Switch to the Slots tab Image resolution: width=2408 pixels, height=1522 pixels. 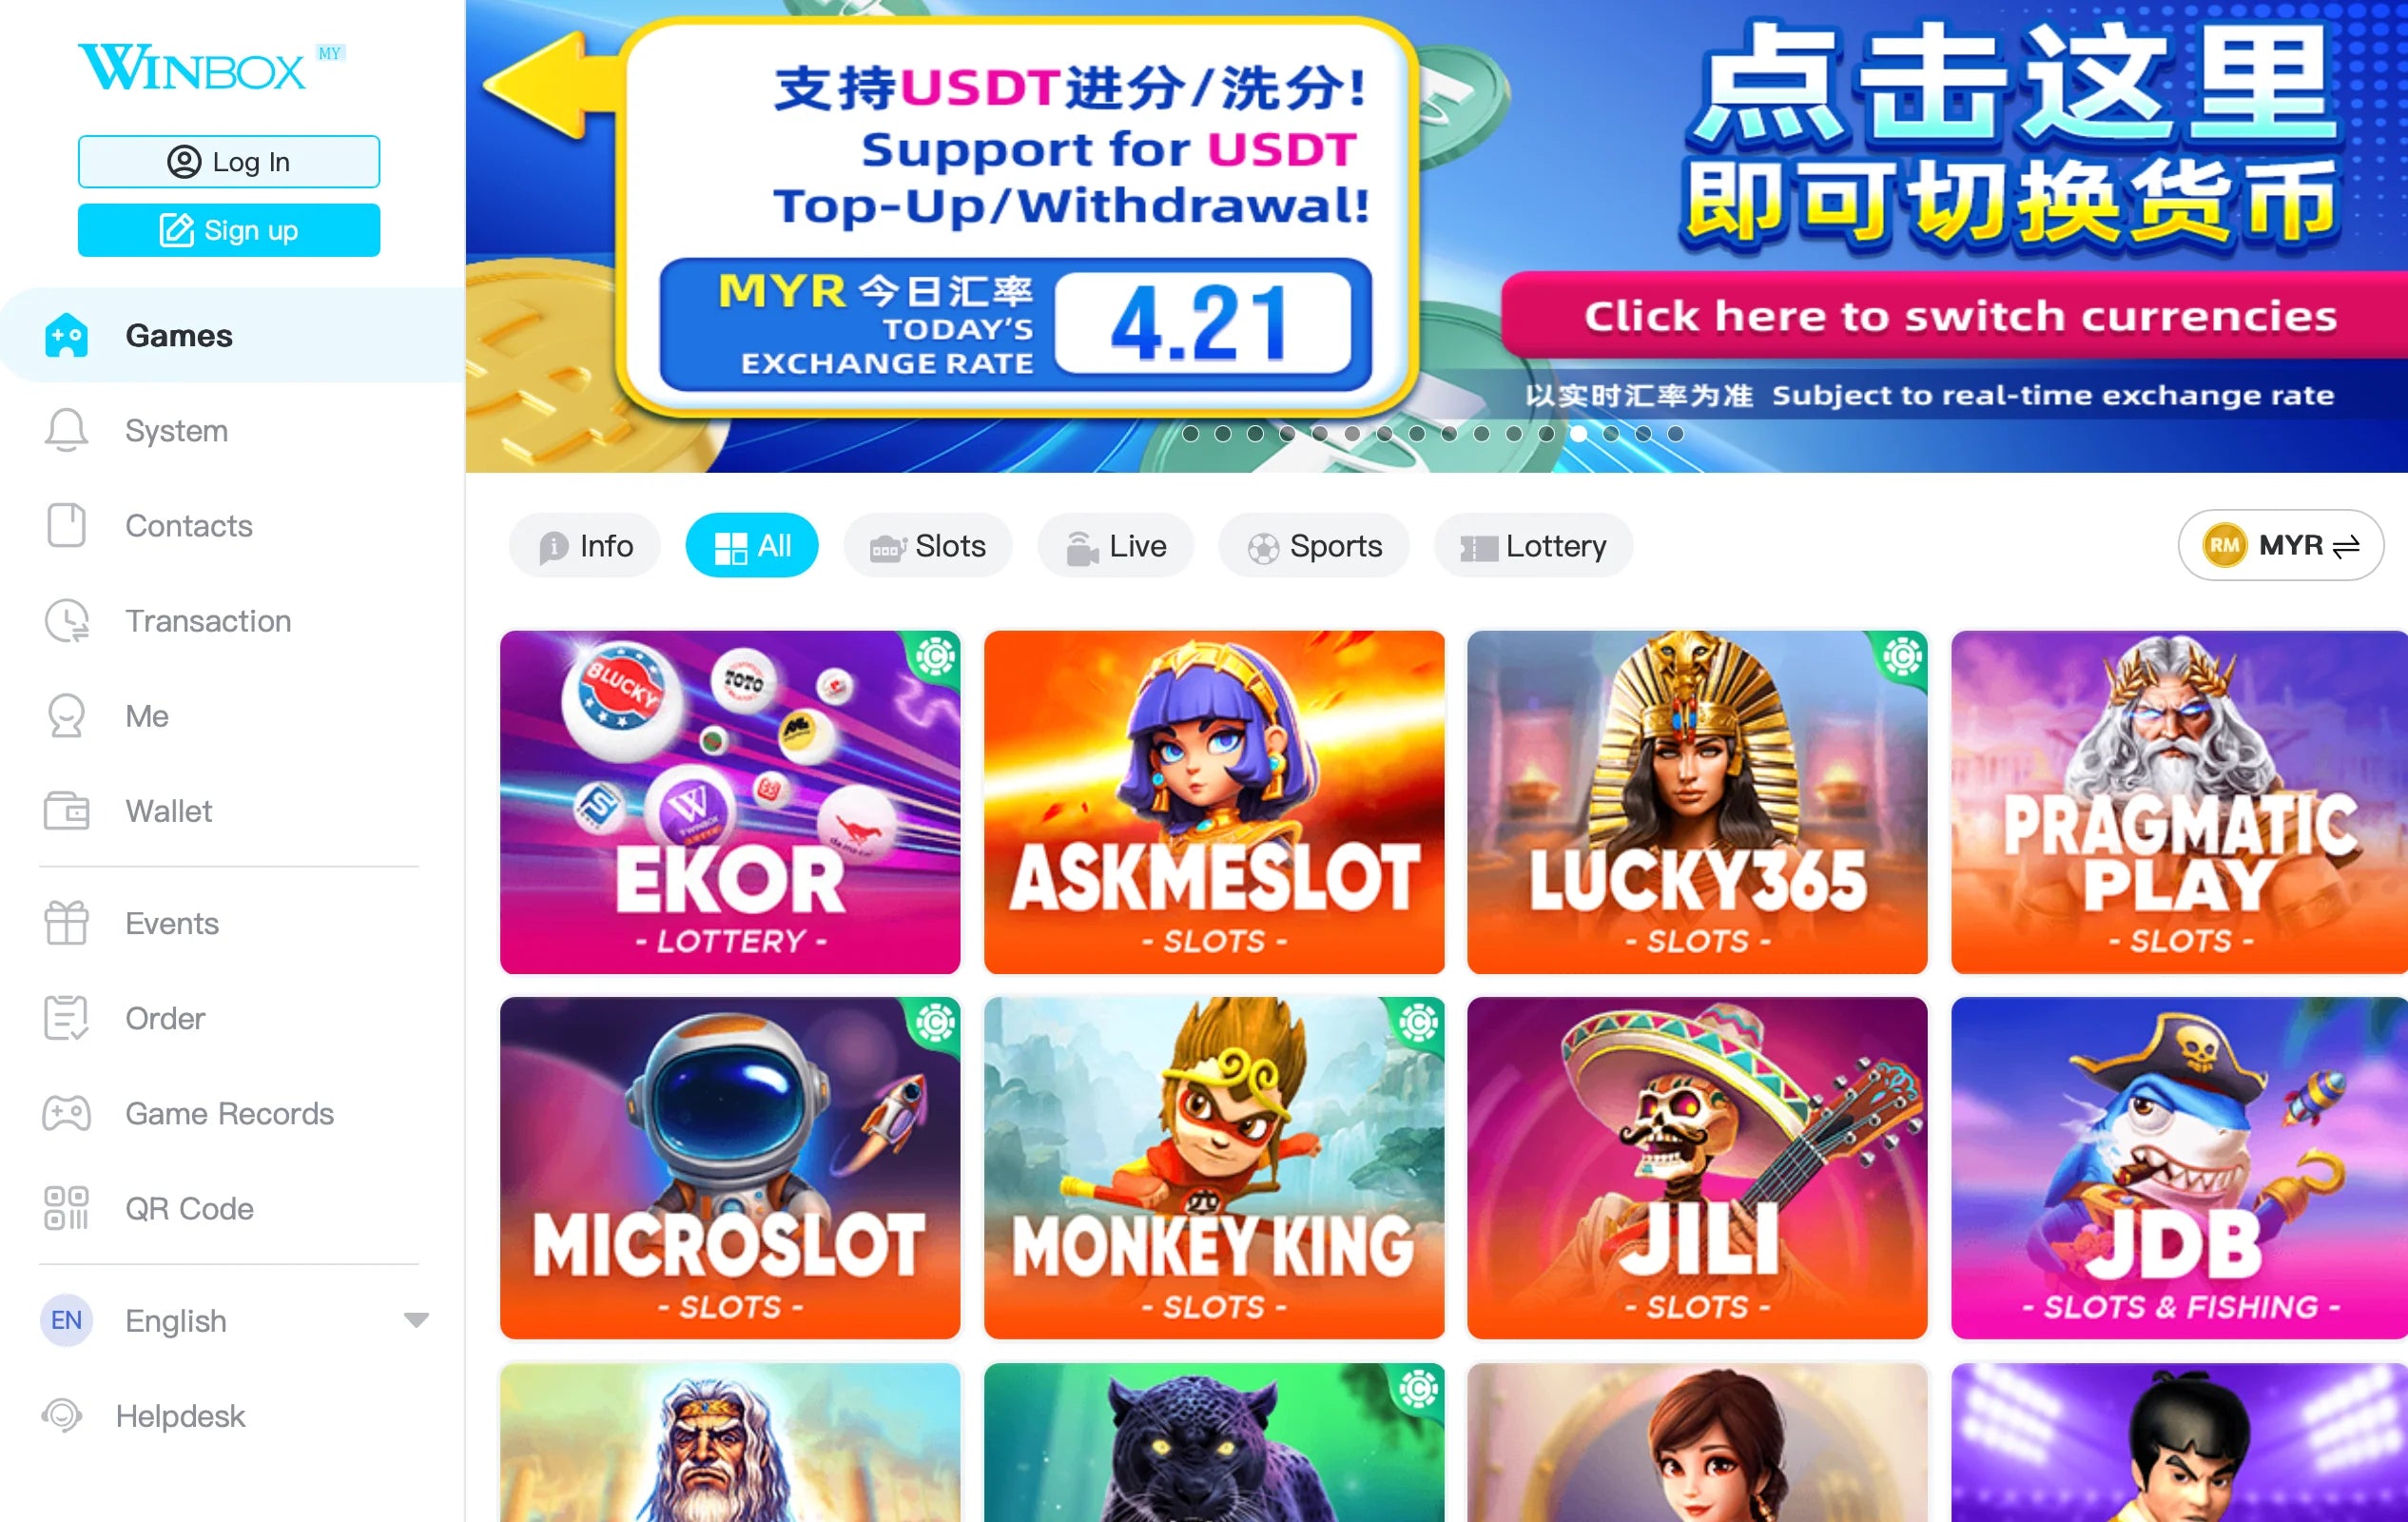coord(927,546)
